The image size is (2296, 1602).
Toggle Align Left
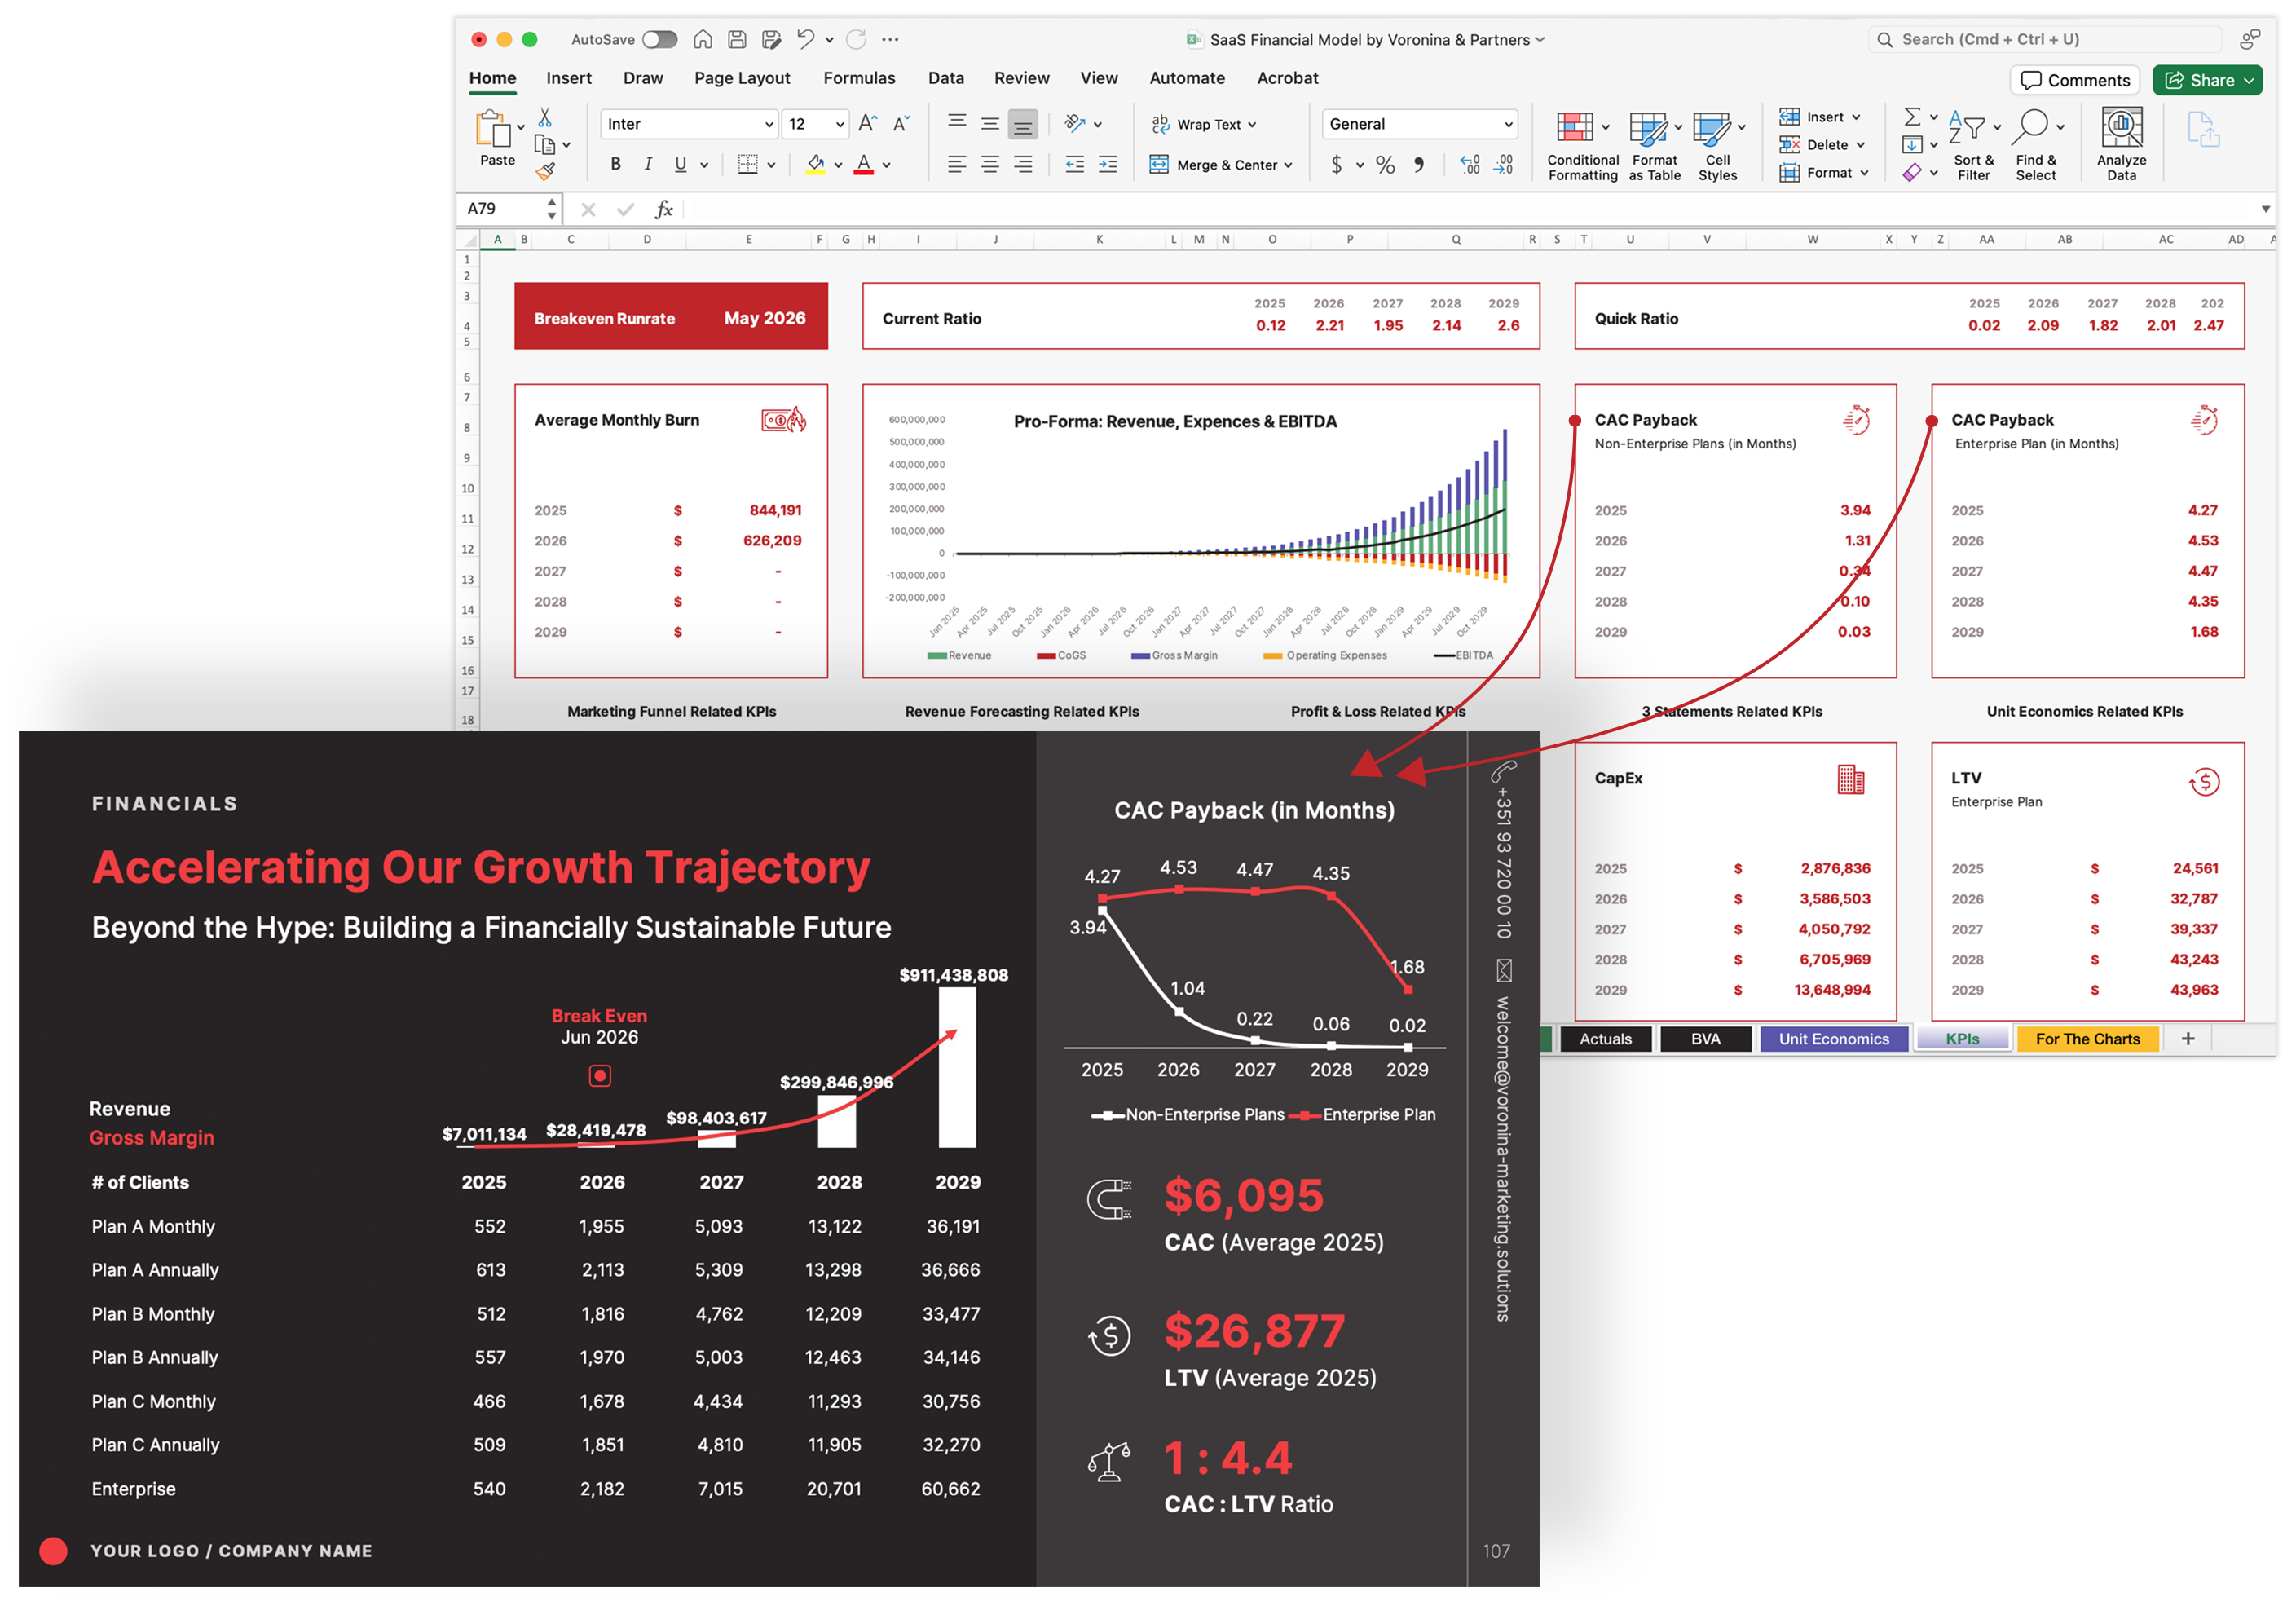957,164
